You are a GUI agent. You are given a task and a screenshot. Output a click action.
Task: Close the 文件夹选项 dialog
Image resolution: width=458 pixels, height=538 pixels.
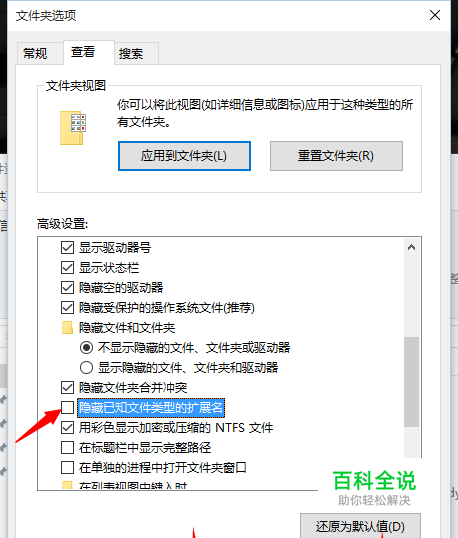tap(435, 15)
